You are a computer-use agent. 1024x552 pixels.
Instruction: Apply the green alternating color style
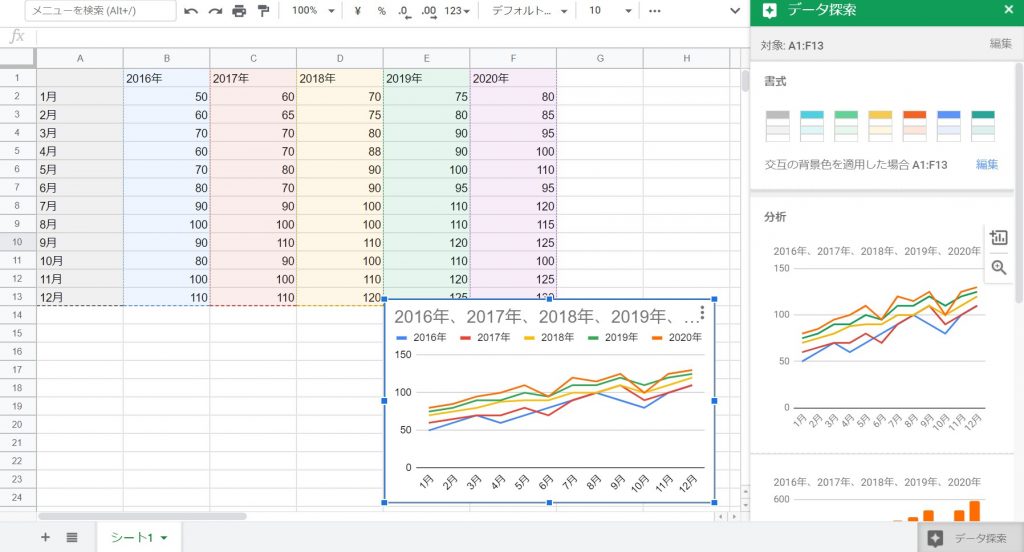846,126
